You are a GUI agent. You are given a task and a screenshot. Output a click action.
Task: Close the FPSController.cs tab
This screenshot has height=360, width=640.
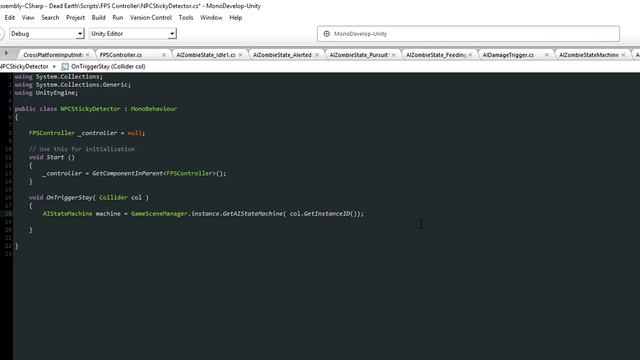click(x=164, y=55)
